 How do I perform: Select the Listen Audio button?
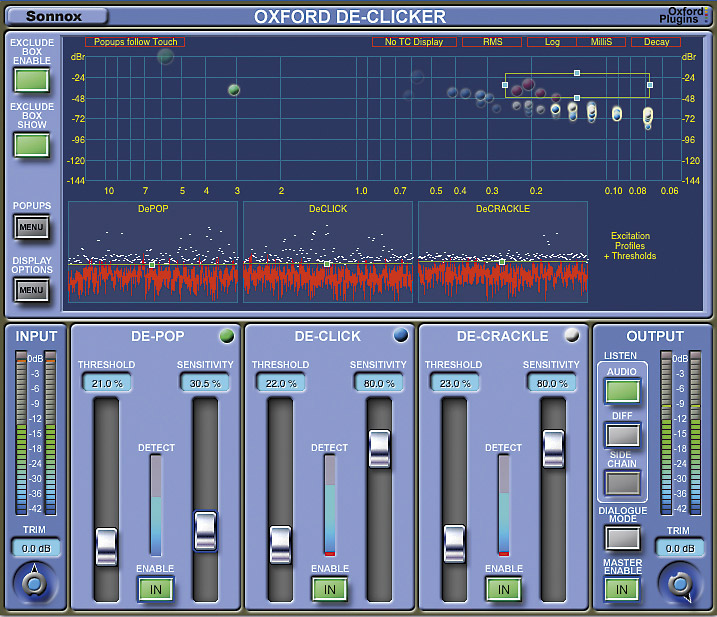pos(622,391)
